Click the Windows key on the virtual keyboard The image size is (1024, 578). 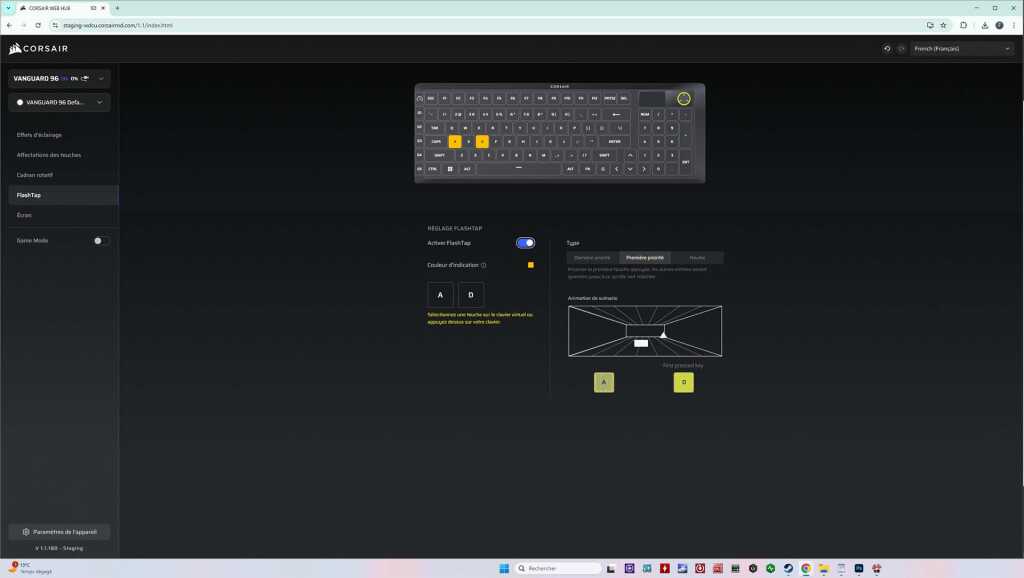point(450,169)
